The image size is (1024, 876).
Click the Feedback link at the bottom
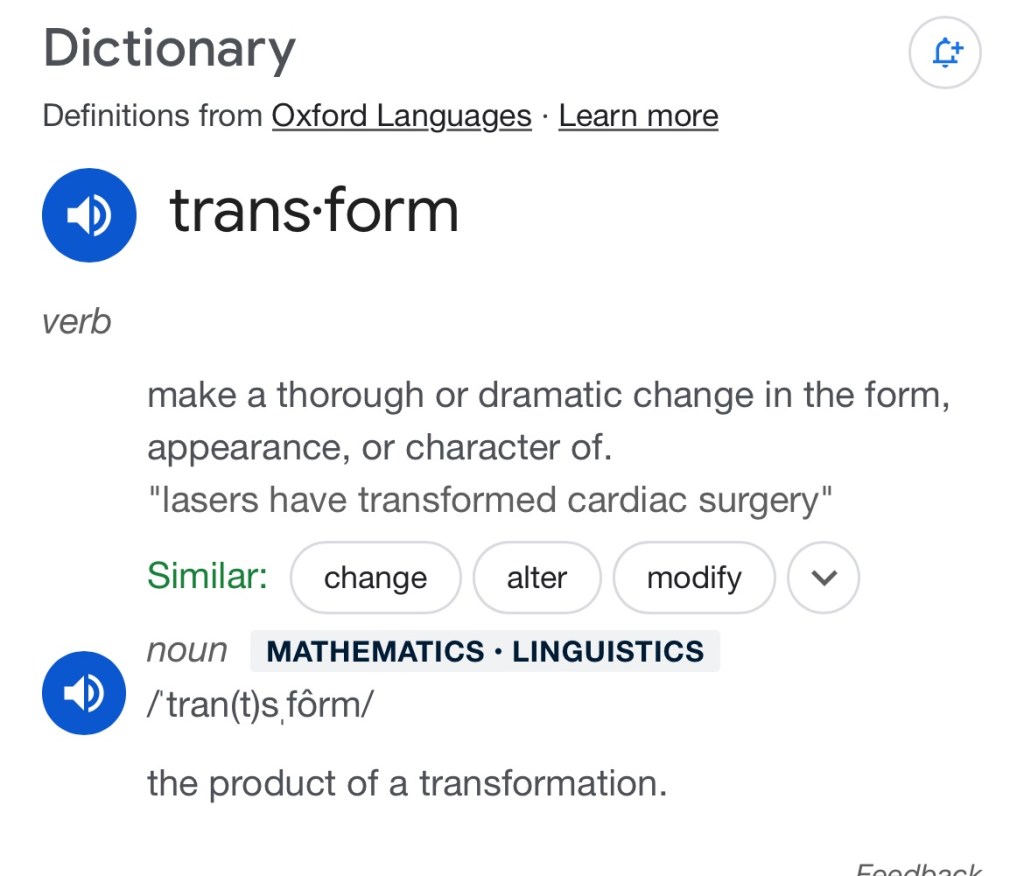tap(918, 868)
